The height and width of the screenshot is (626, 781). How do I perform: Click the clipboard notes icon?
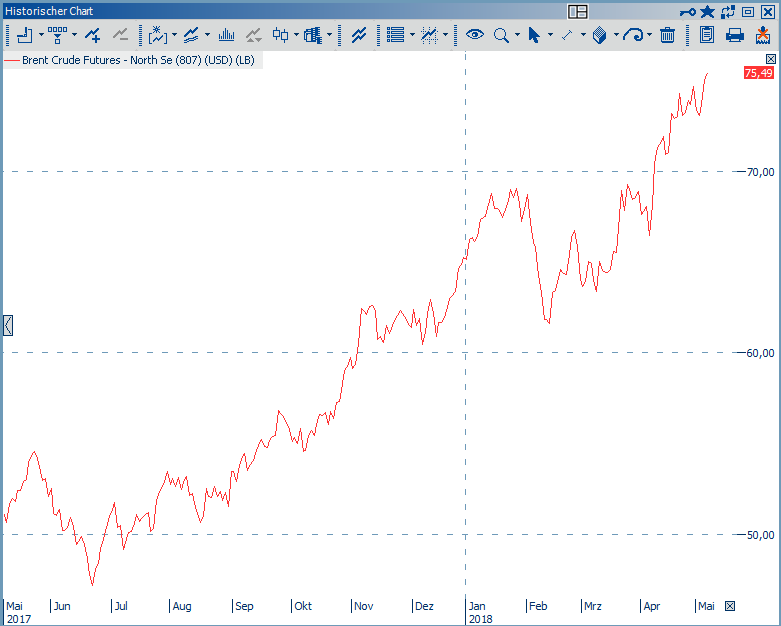click(x=707, y=35)
